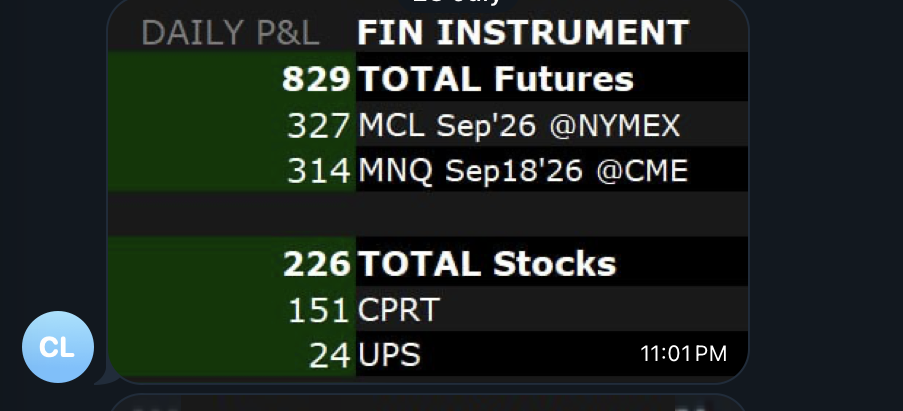Click the 24 daily P&L value
The image size is (903, 411).
[x=330, y=355]
